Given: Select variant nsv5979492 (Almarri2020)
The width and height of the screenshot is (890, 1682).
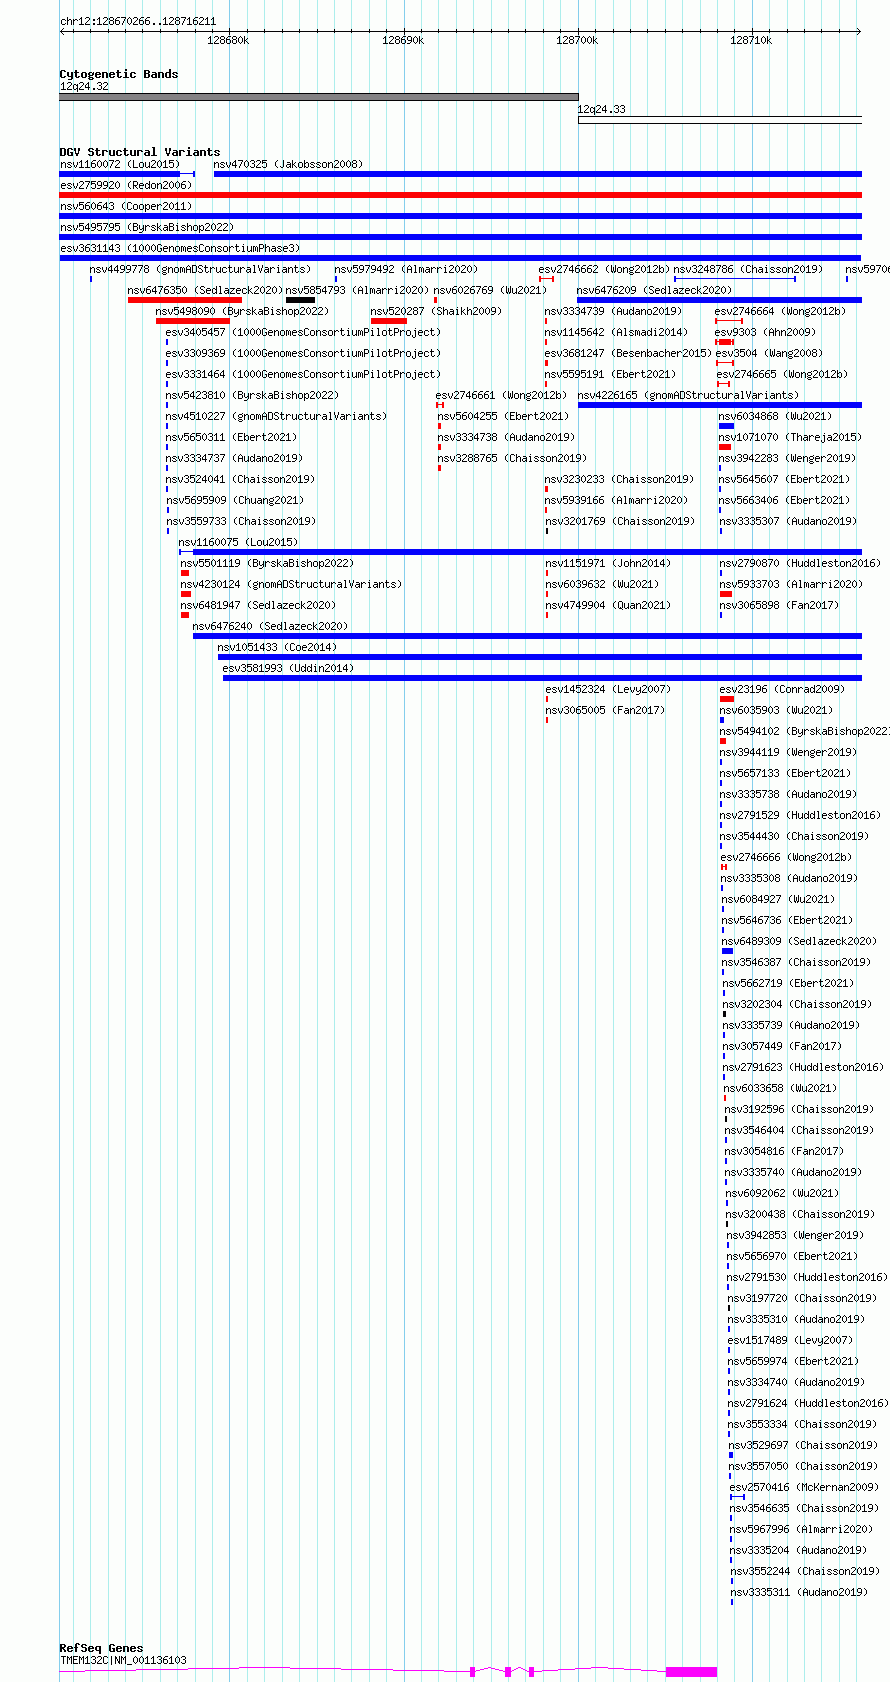Looking at the screenshot, I should (406, 269).
